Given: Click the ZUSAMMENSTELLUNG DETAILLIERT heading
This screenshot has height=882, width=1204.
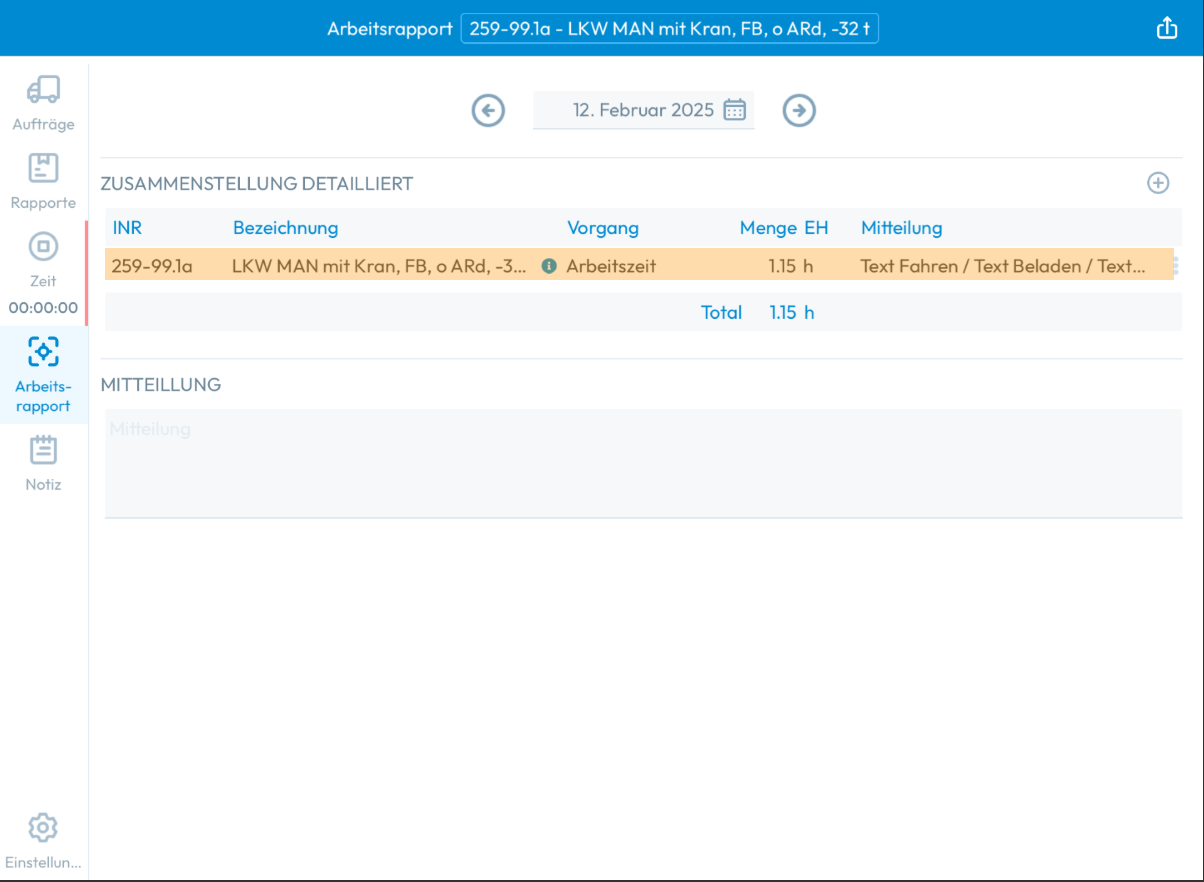Looking at the screenshot, I should tap(257, 184).
